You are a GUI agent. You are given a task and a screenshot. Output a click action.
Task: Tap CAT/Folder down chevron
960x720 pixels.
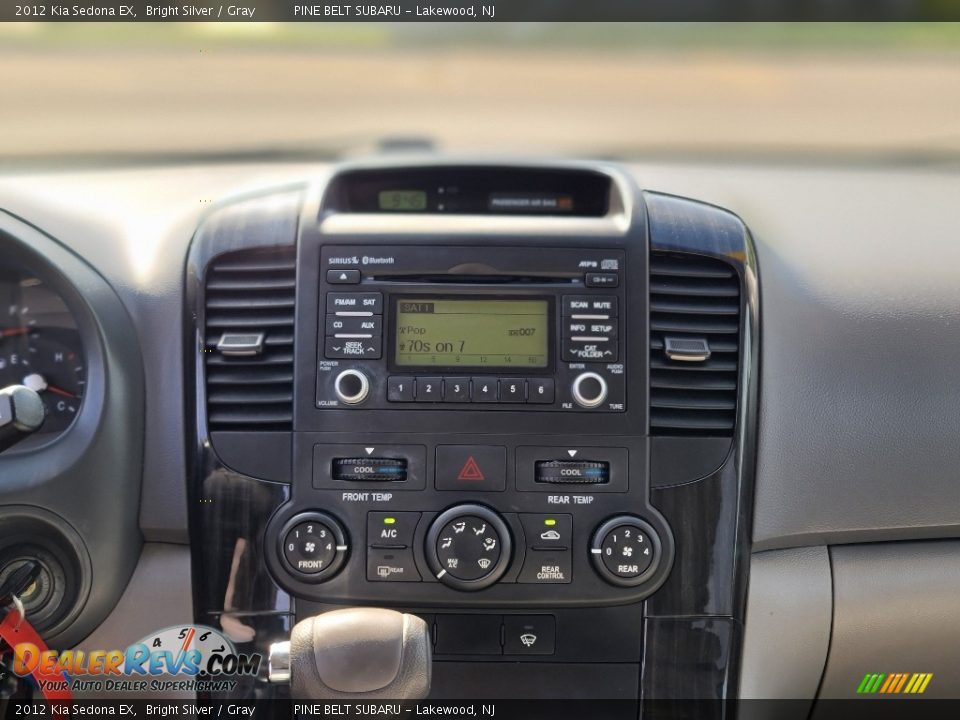coord(573,352)
